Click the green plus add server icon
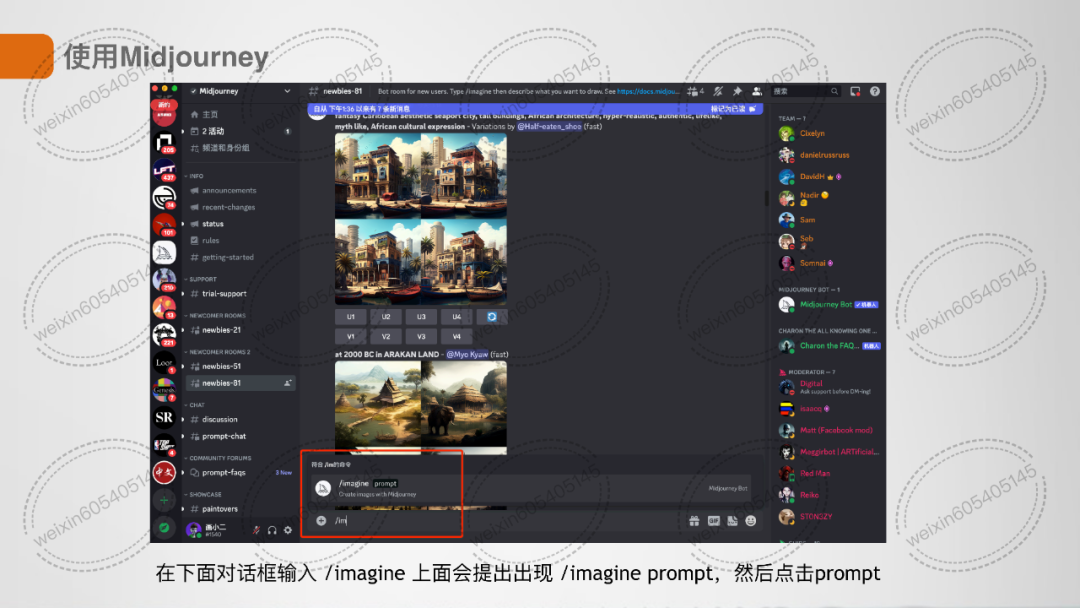 pos(164,501)
